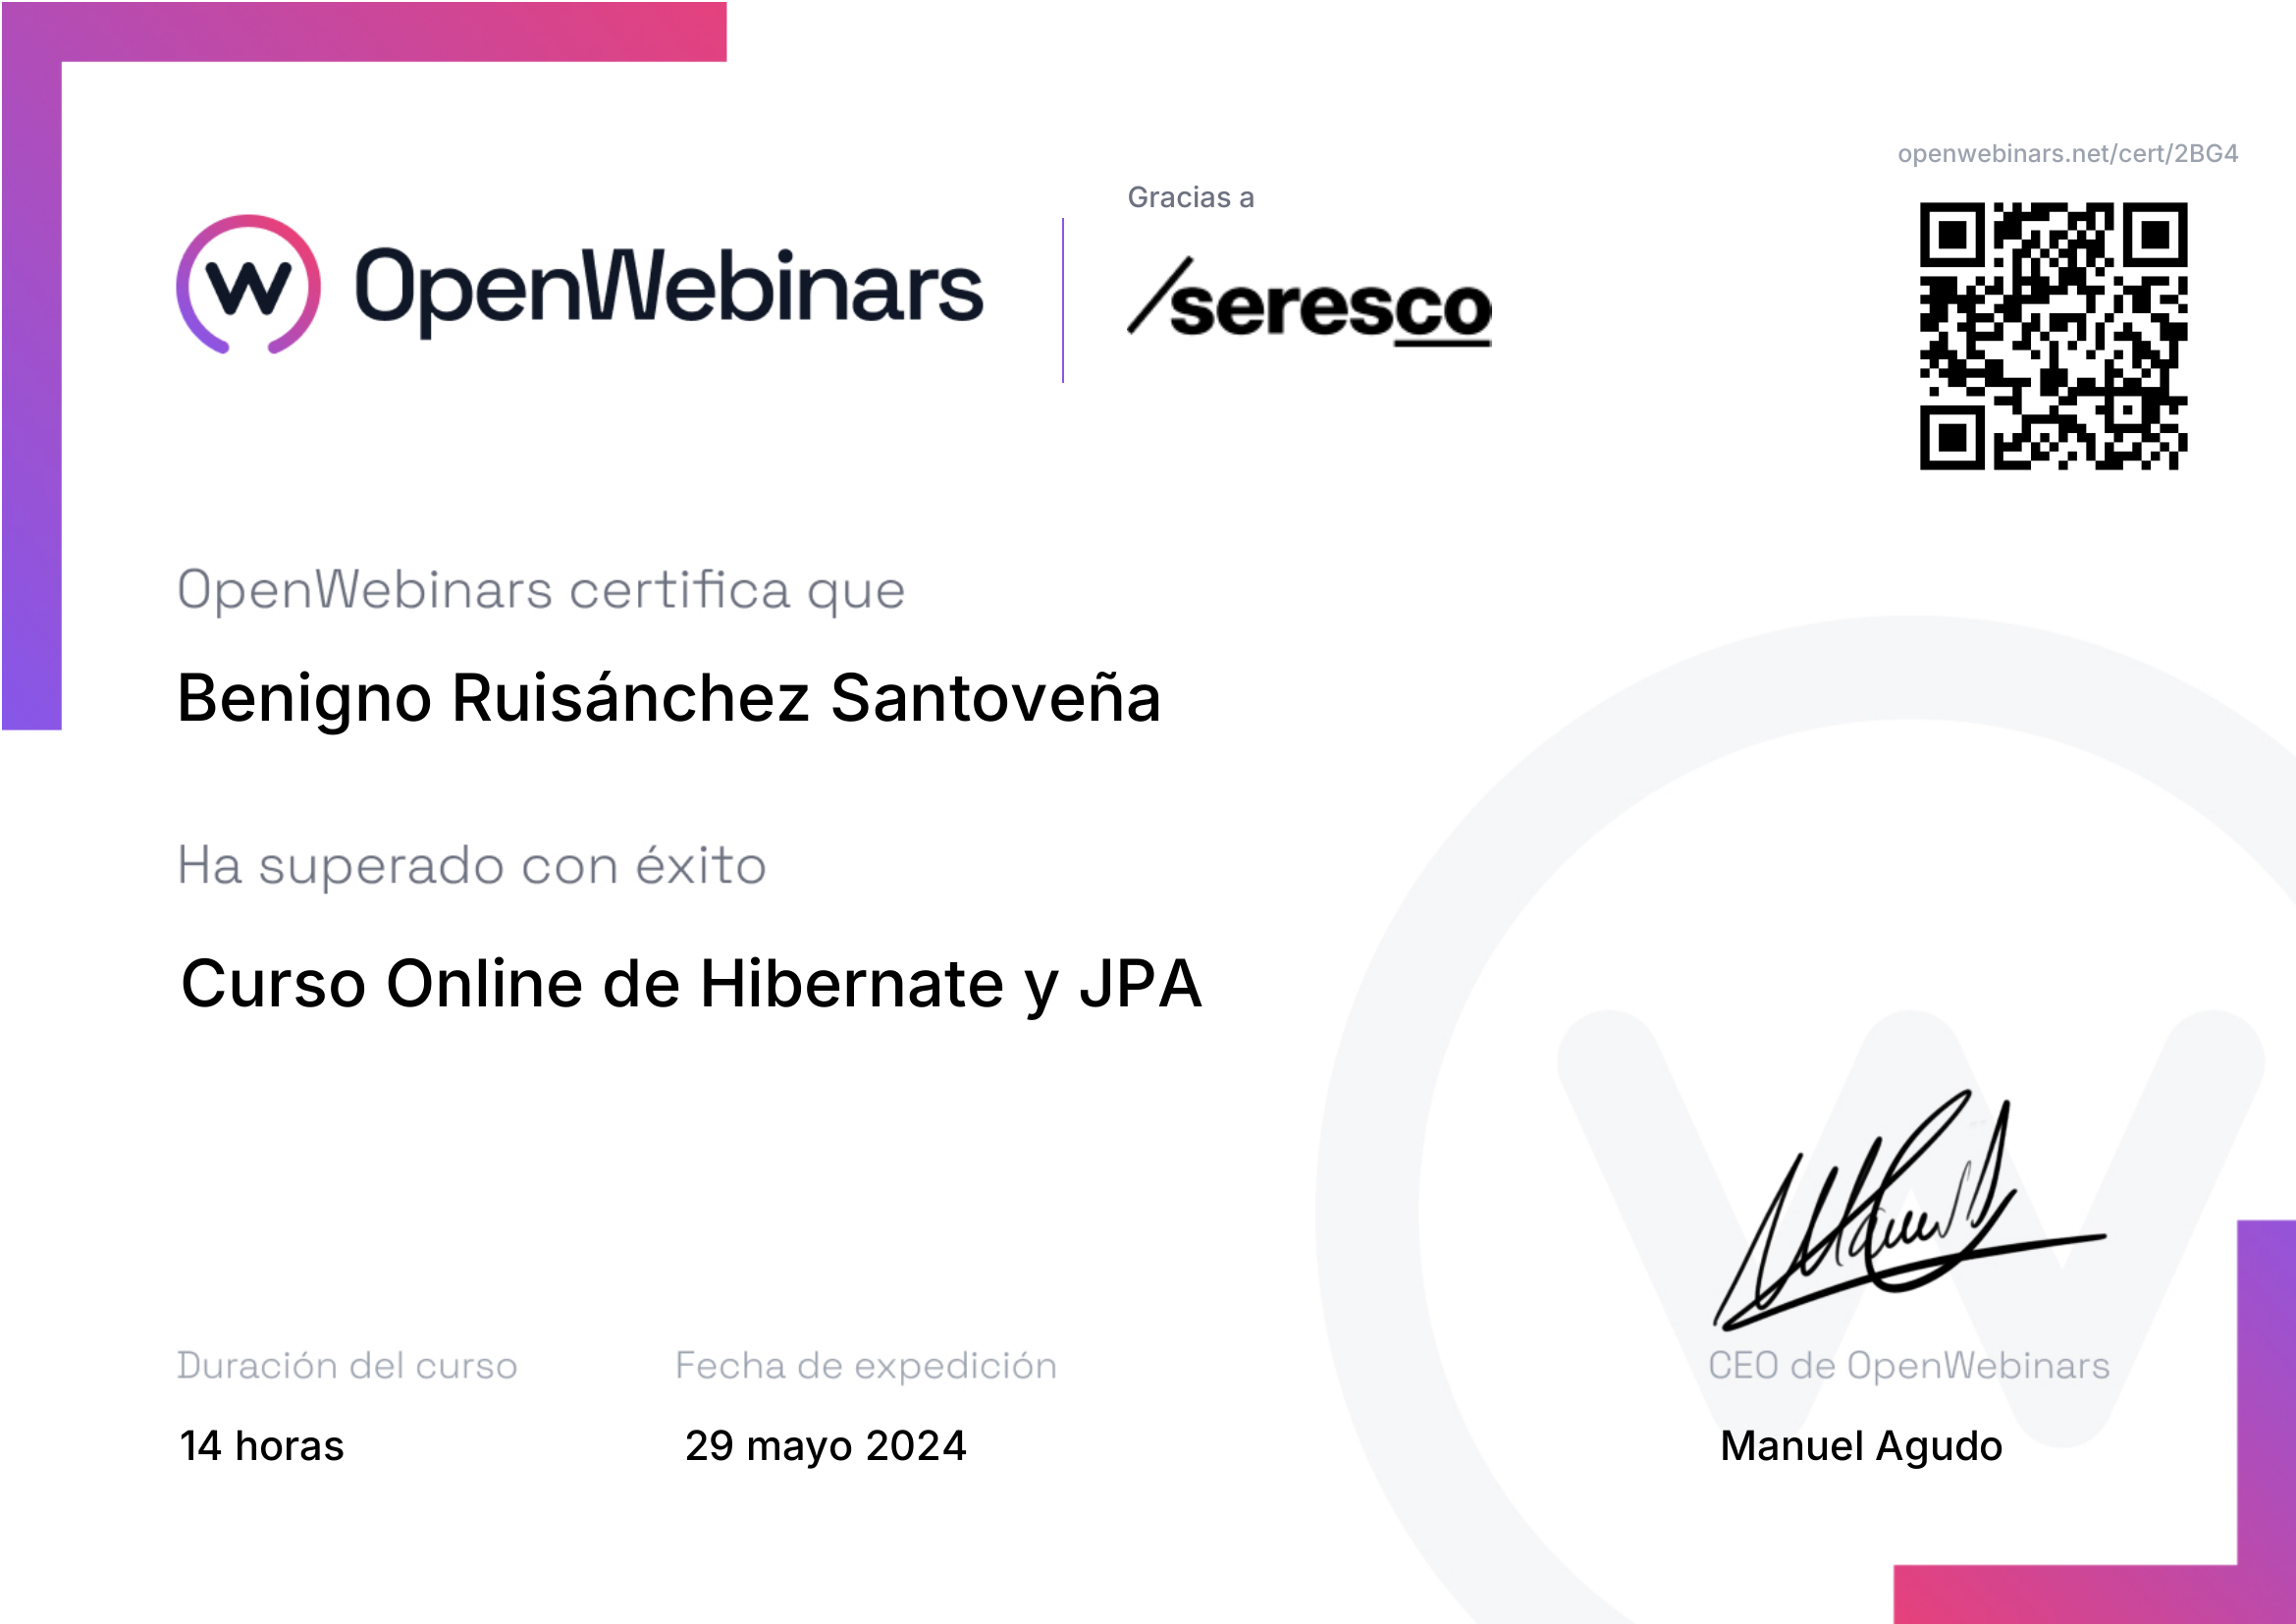Viewport: 2296px width, 1624px height.
Task: Click the 'Gracias a' label
Action: 1190,198
